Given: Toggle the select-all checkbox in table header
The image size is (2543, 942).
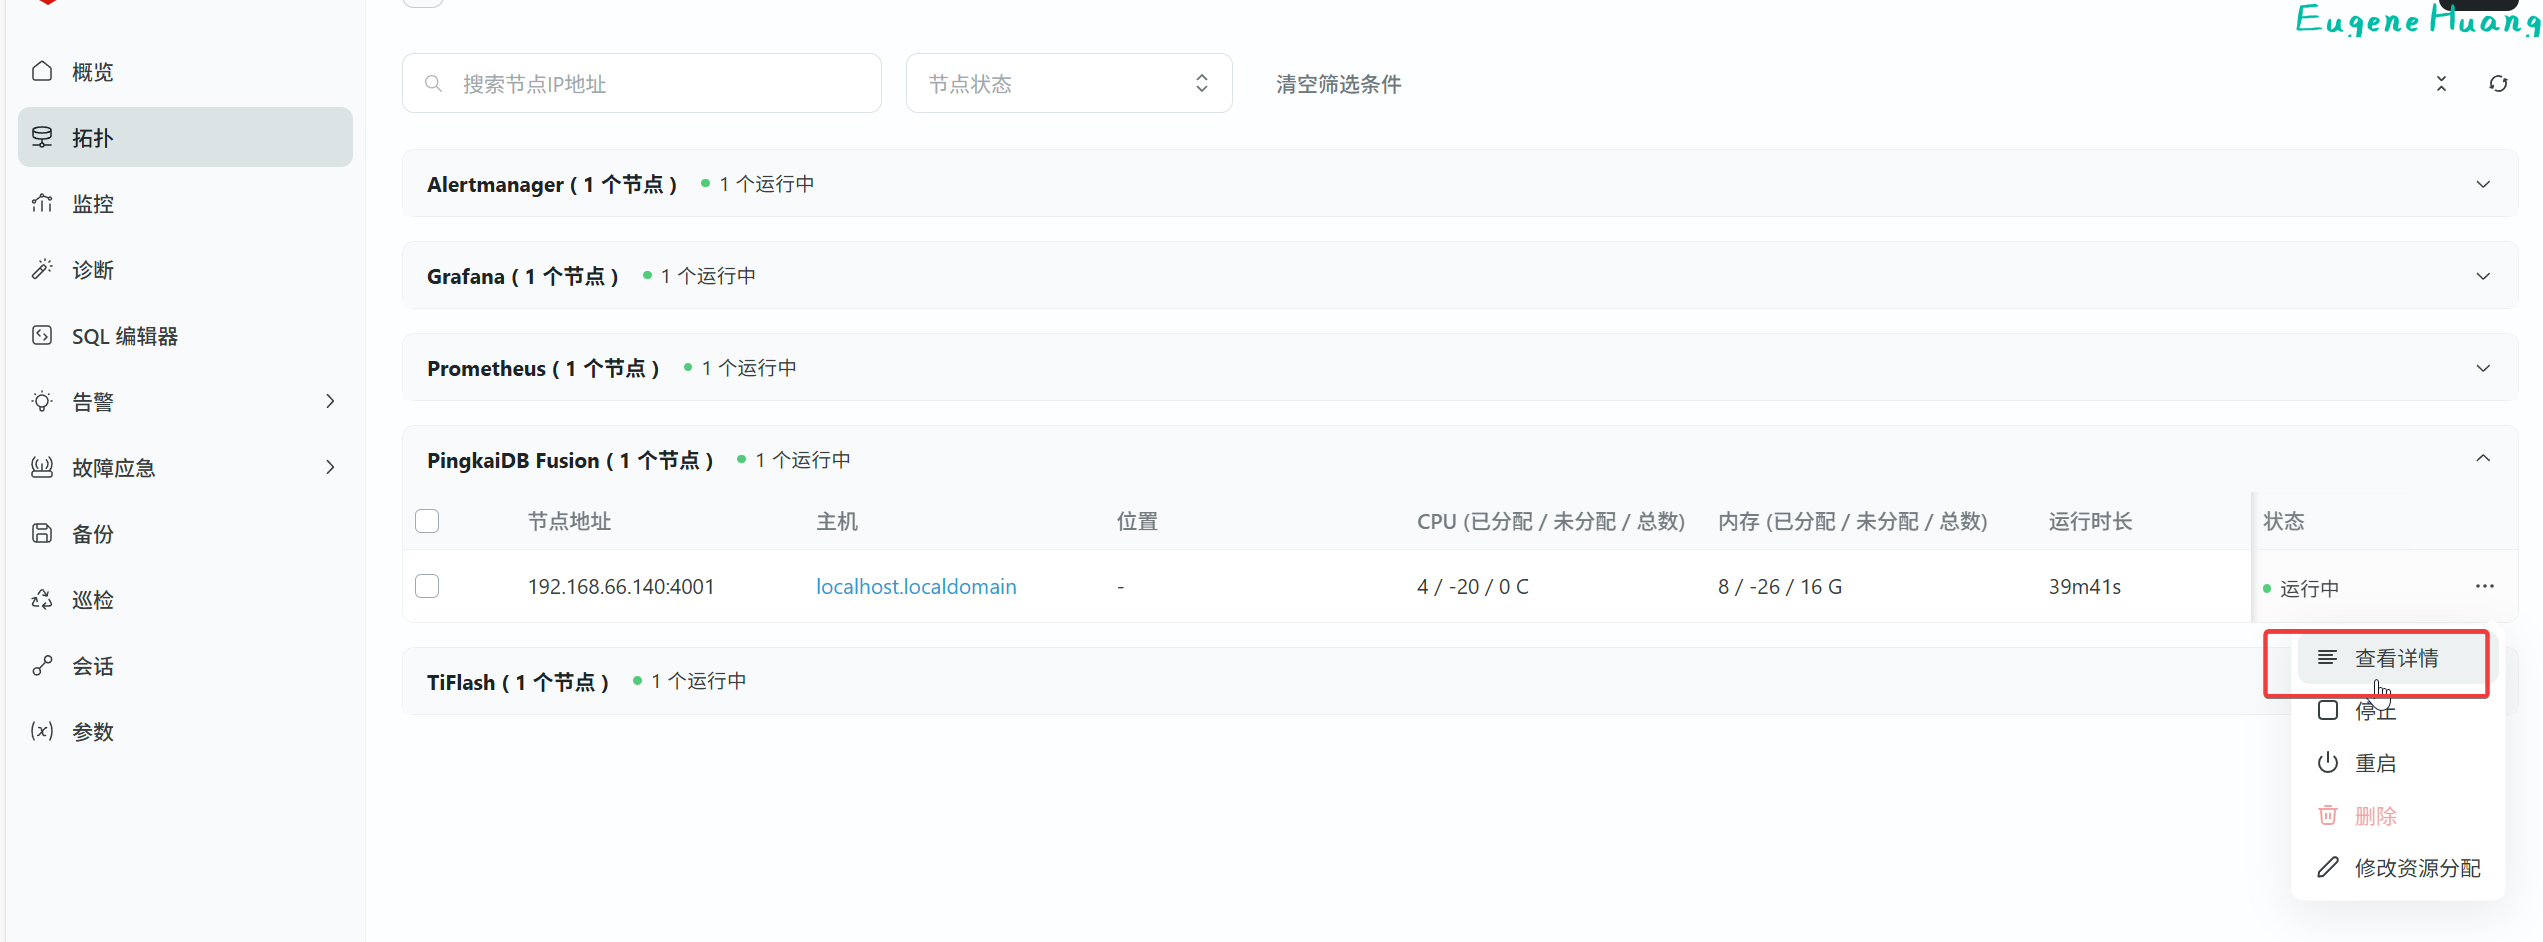Looking at the screenshot, I should tap(427, 521).
